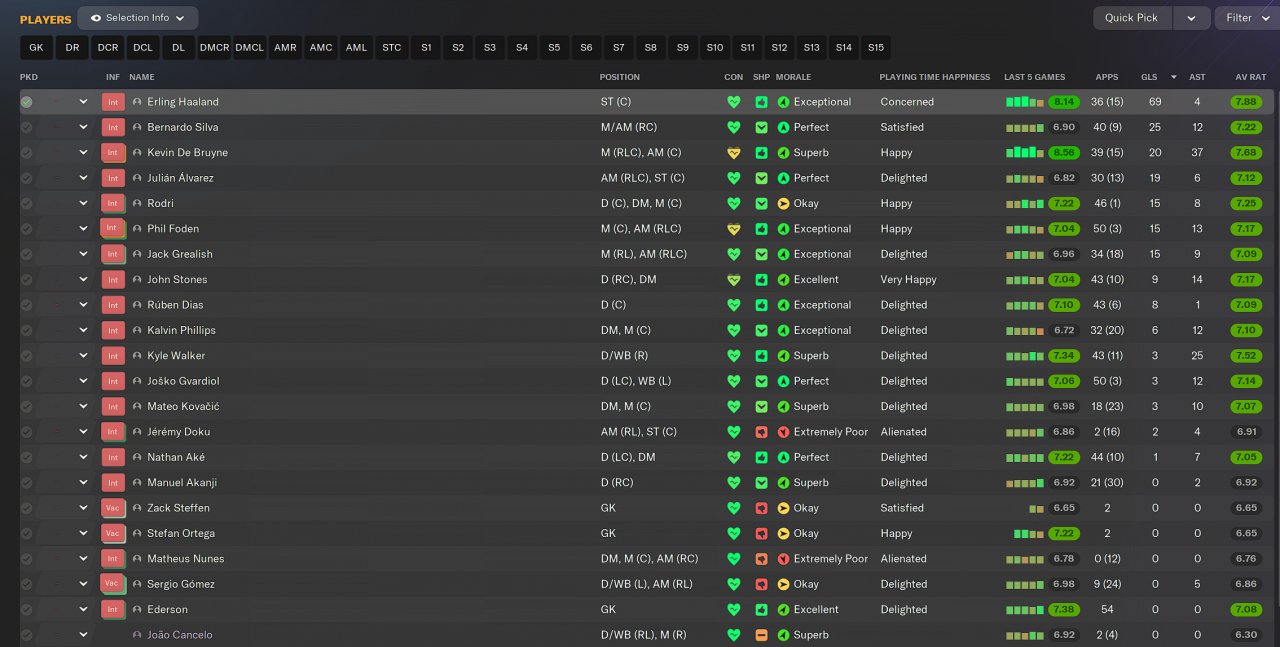The width and height of the screenshot is (1280, 647).
Task: Select the DMCR position slot
Action: [214, 47]
